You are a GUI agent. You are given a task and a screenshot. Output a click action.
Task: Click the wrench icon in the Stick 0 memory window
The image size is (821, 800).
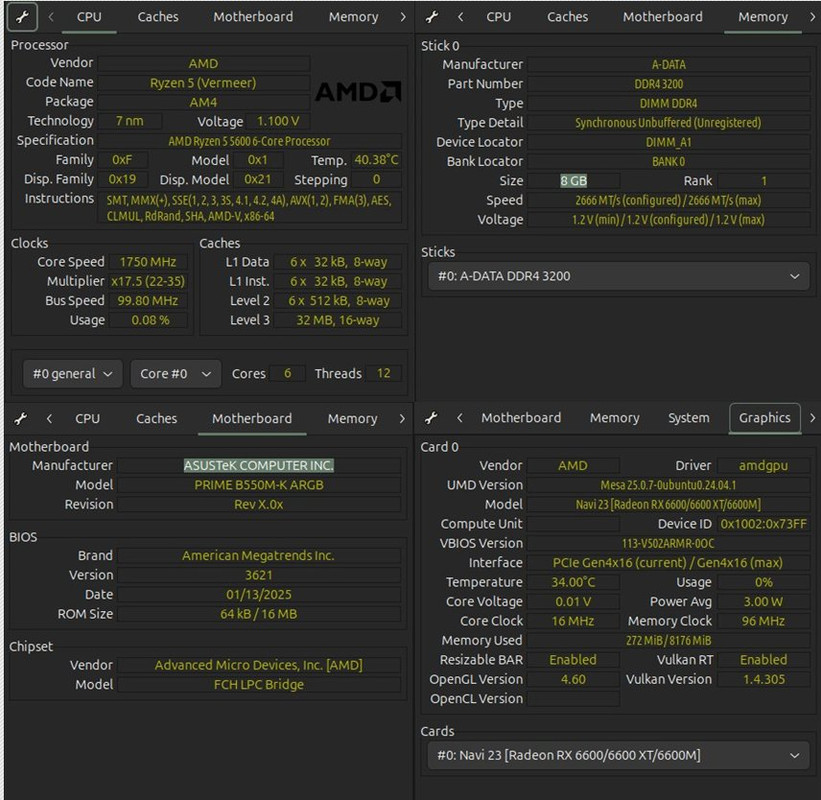coord(431,17)
